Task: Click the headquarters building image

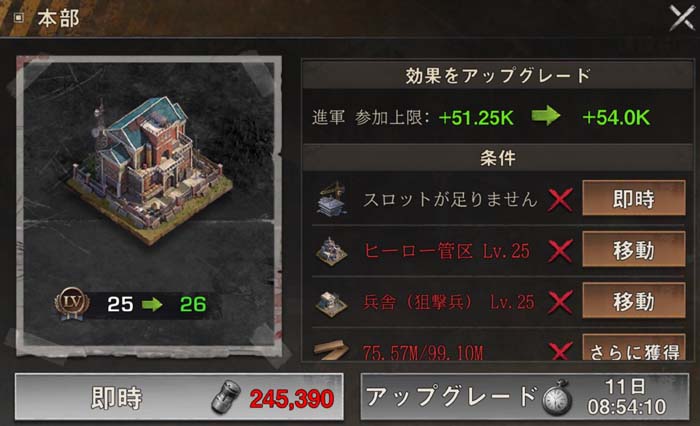Action: click(x=150, y=172)
